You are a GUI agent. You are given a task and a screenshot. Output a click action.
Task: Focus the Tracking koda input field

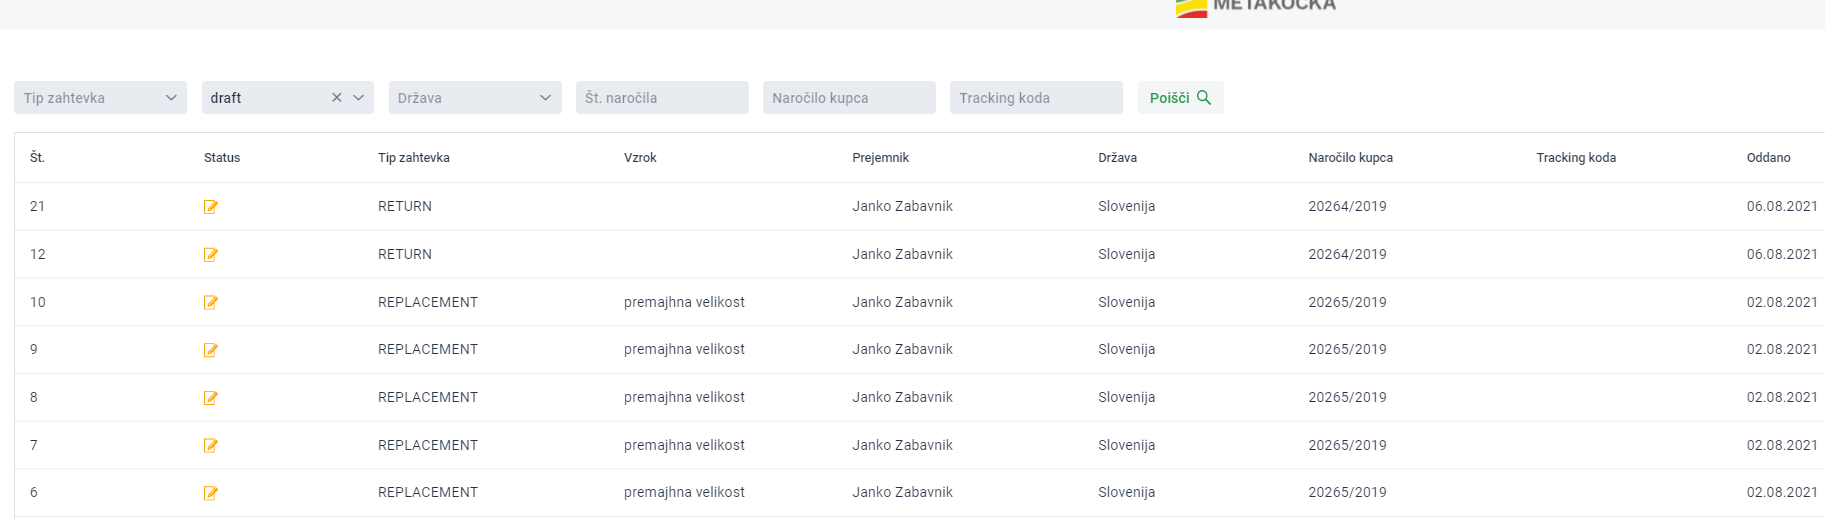point(1036,98)
